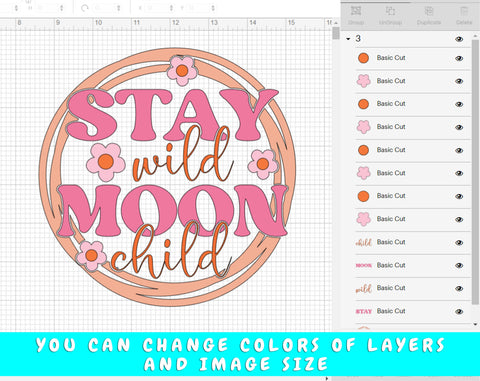This screenshot has height=381, width=480.
Task: Select the child layer thumbnail
Action: pyautogui.click(x=363, y=242)
